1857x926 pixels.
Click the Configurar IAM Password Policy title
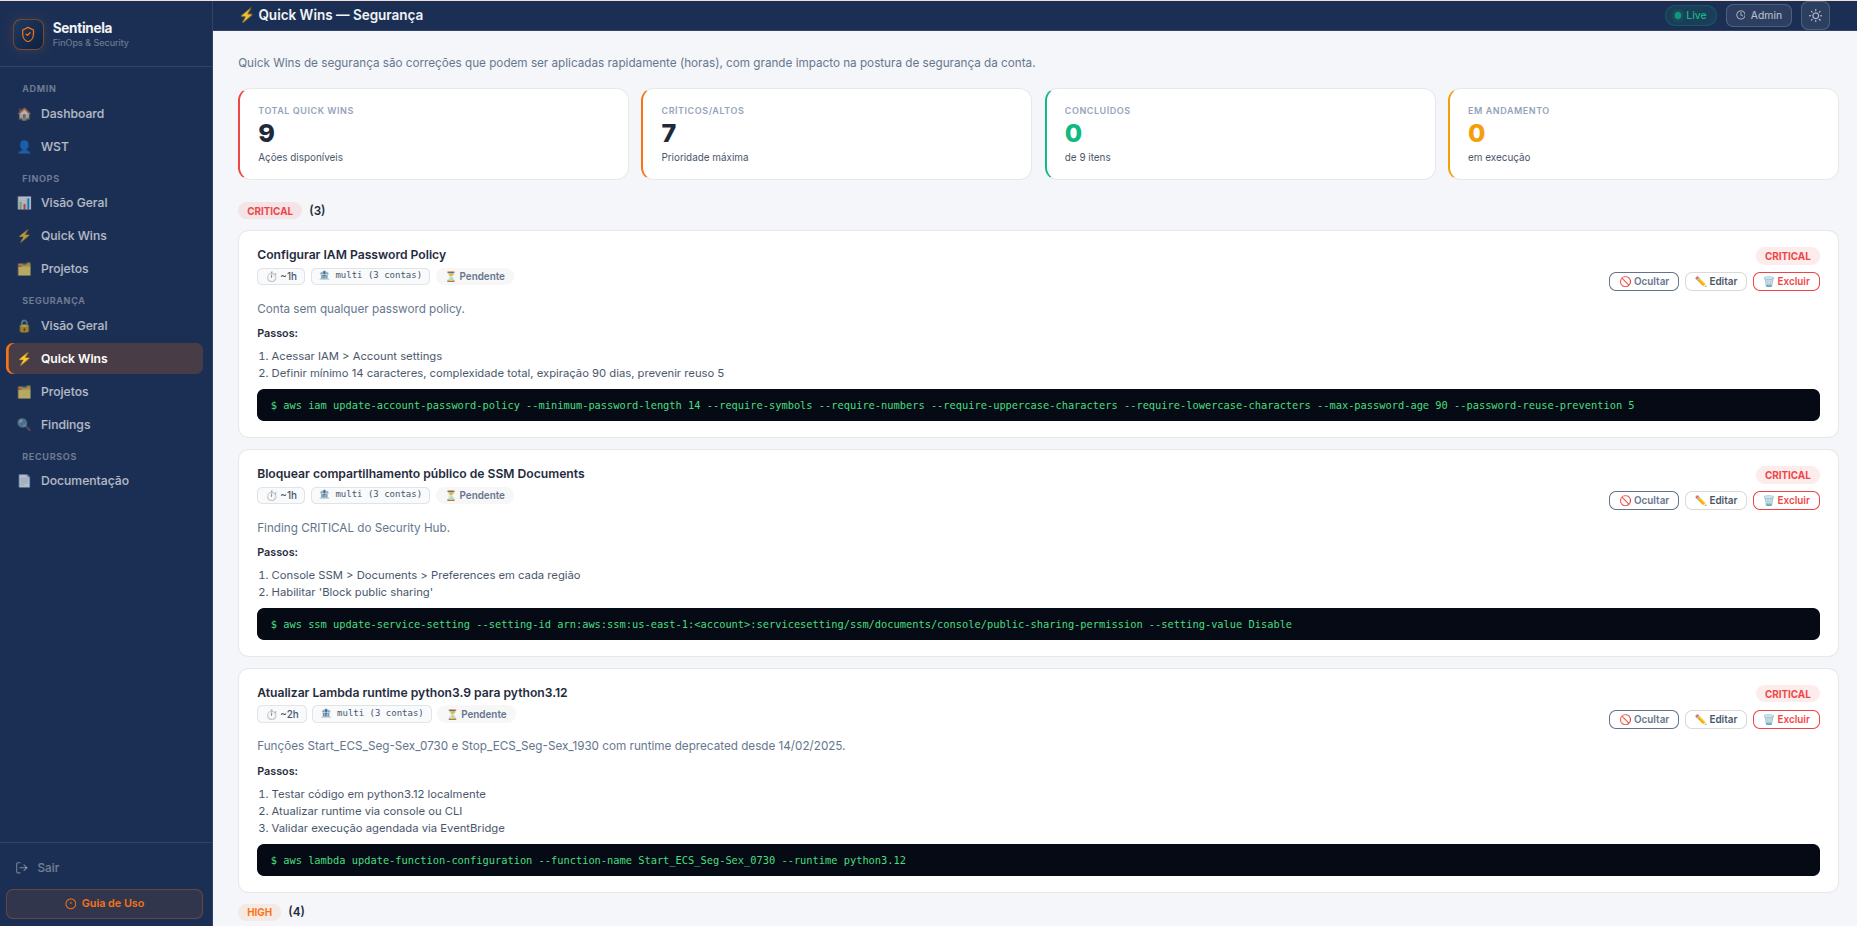pyautogui.click(x=351, y=255)
